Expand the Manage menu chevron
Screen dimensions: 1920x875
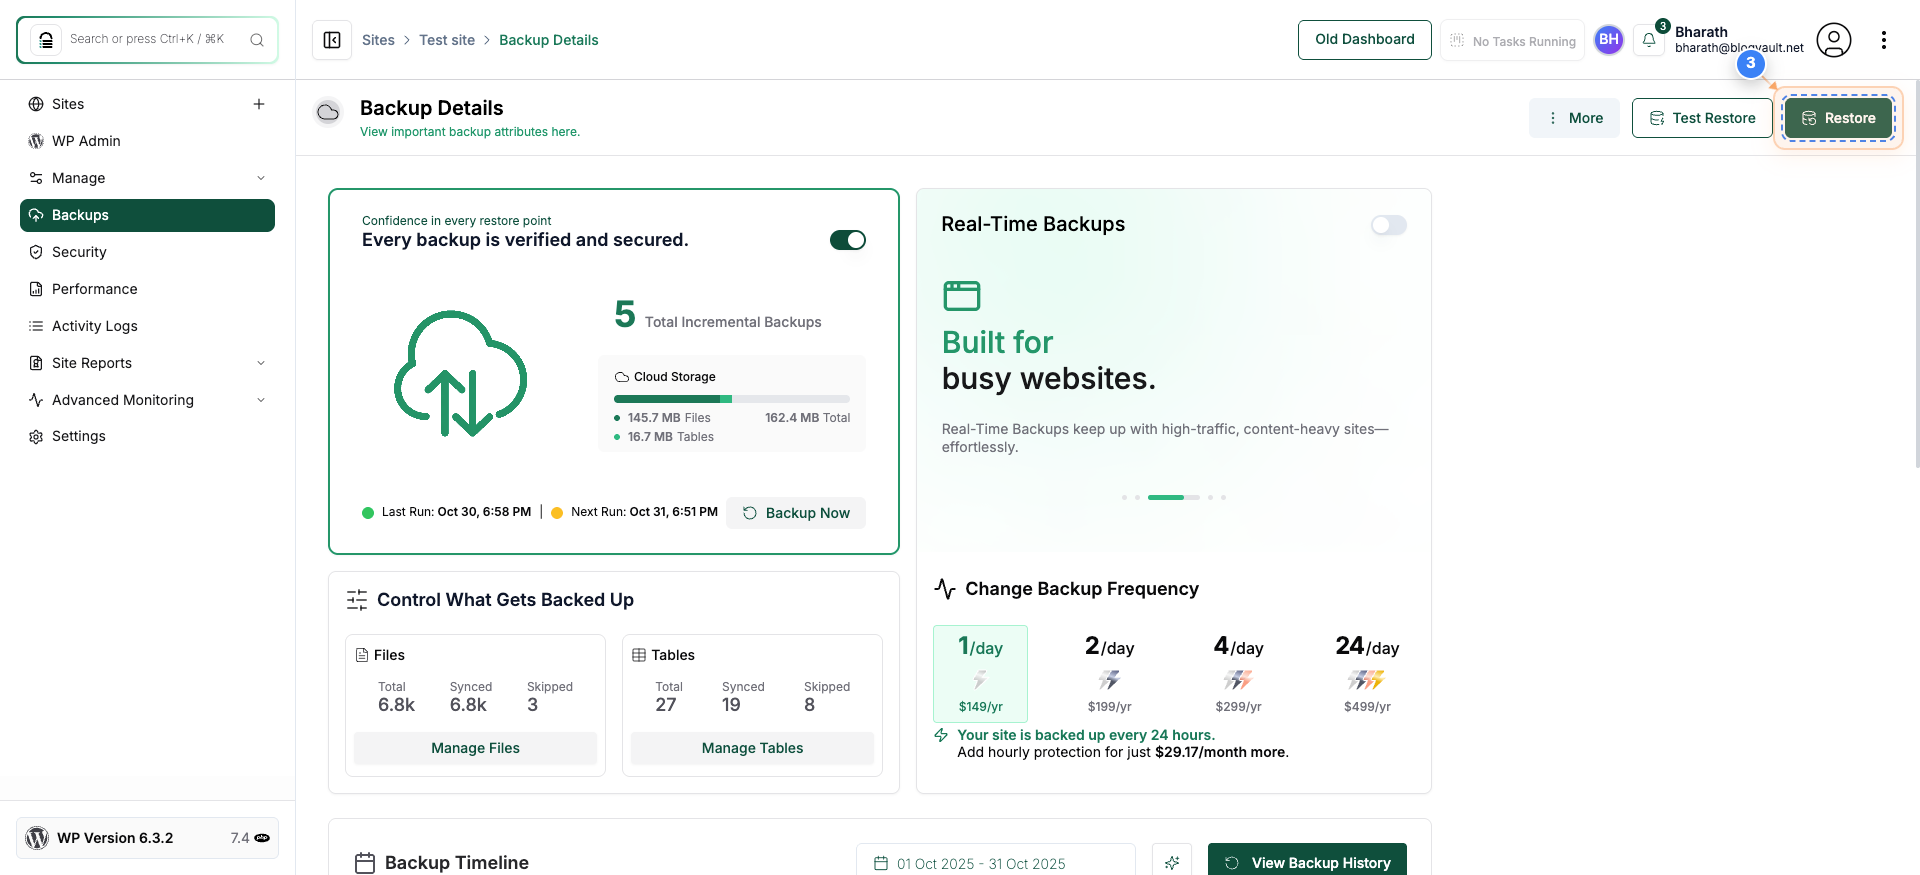click(261, 178)
